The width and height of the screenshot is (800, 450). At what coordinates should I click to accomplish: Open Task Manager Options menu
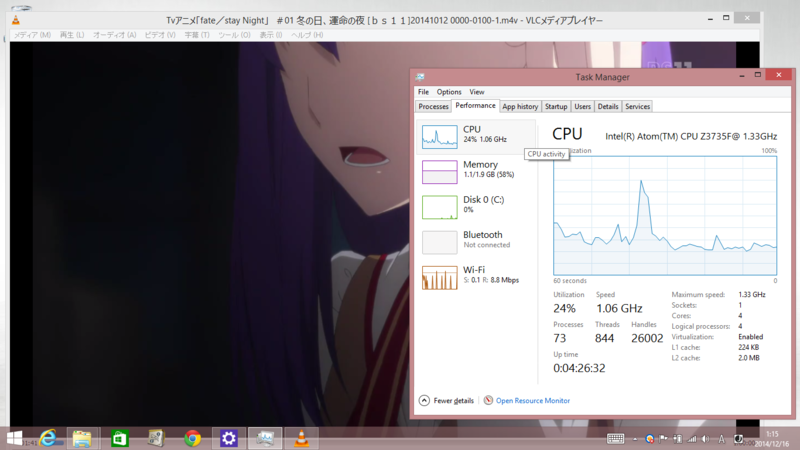click(448, 92)
